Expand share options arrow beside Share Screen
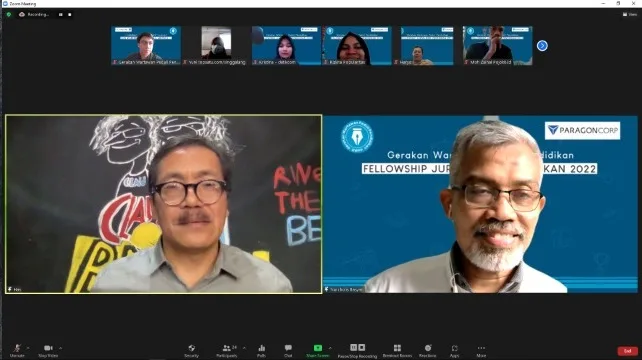This screenshot has height=360, width=642. [330, 348]
